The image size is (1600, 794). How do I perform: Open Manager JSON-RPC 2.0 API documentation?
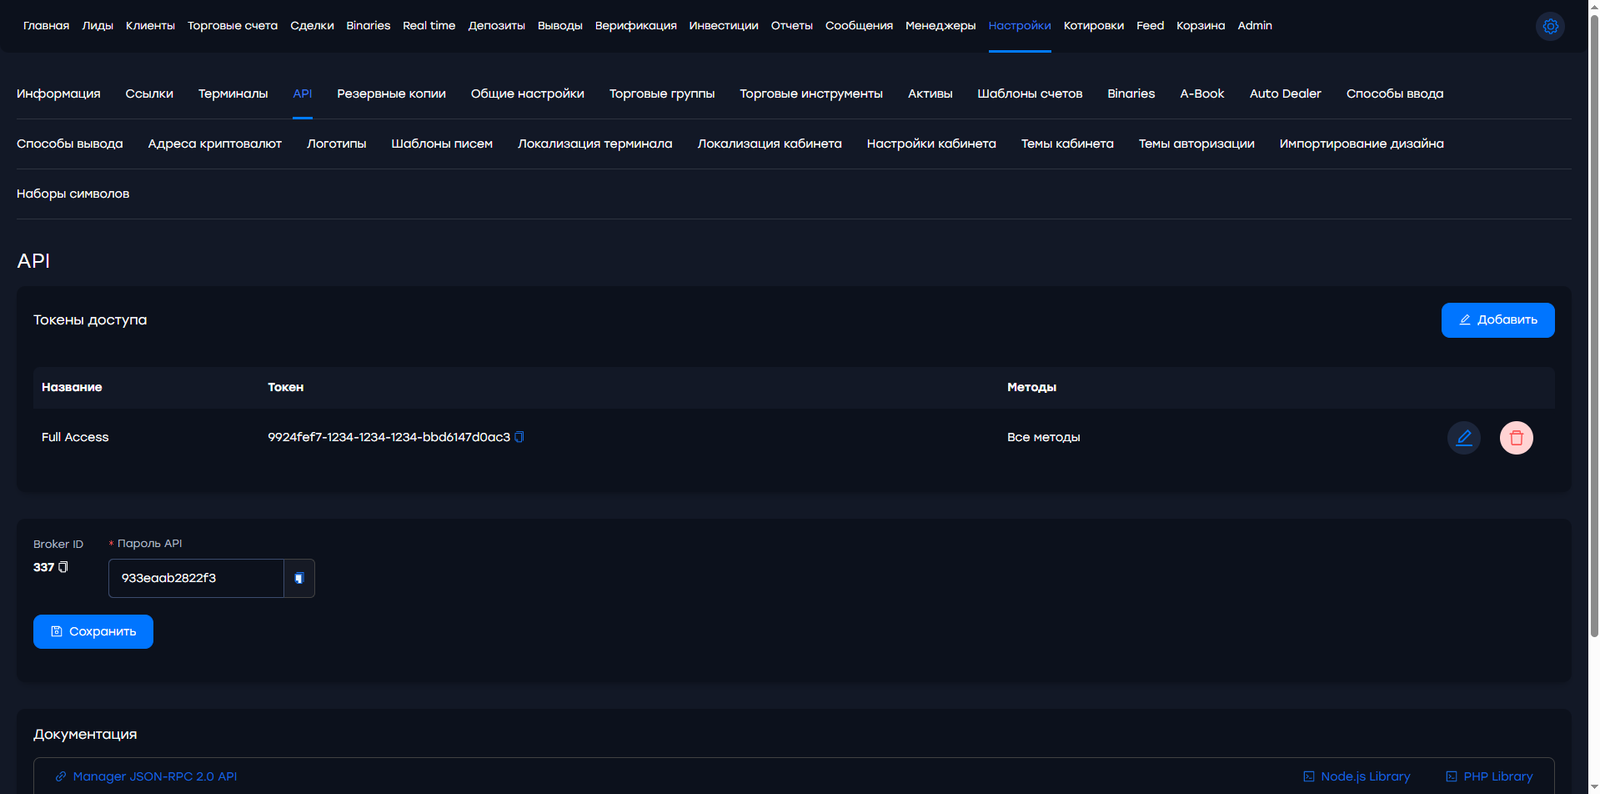tap(154, 776)
